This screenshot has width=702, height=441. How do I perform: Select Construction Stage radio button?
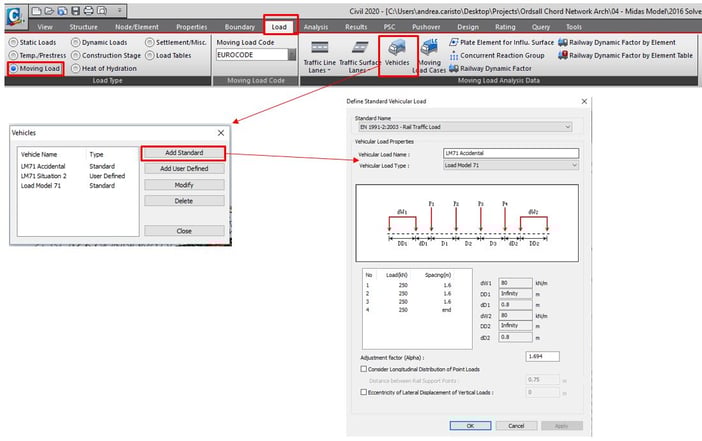pyautogui.click(x=76, y=56)
